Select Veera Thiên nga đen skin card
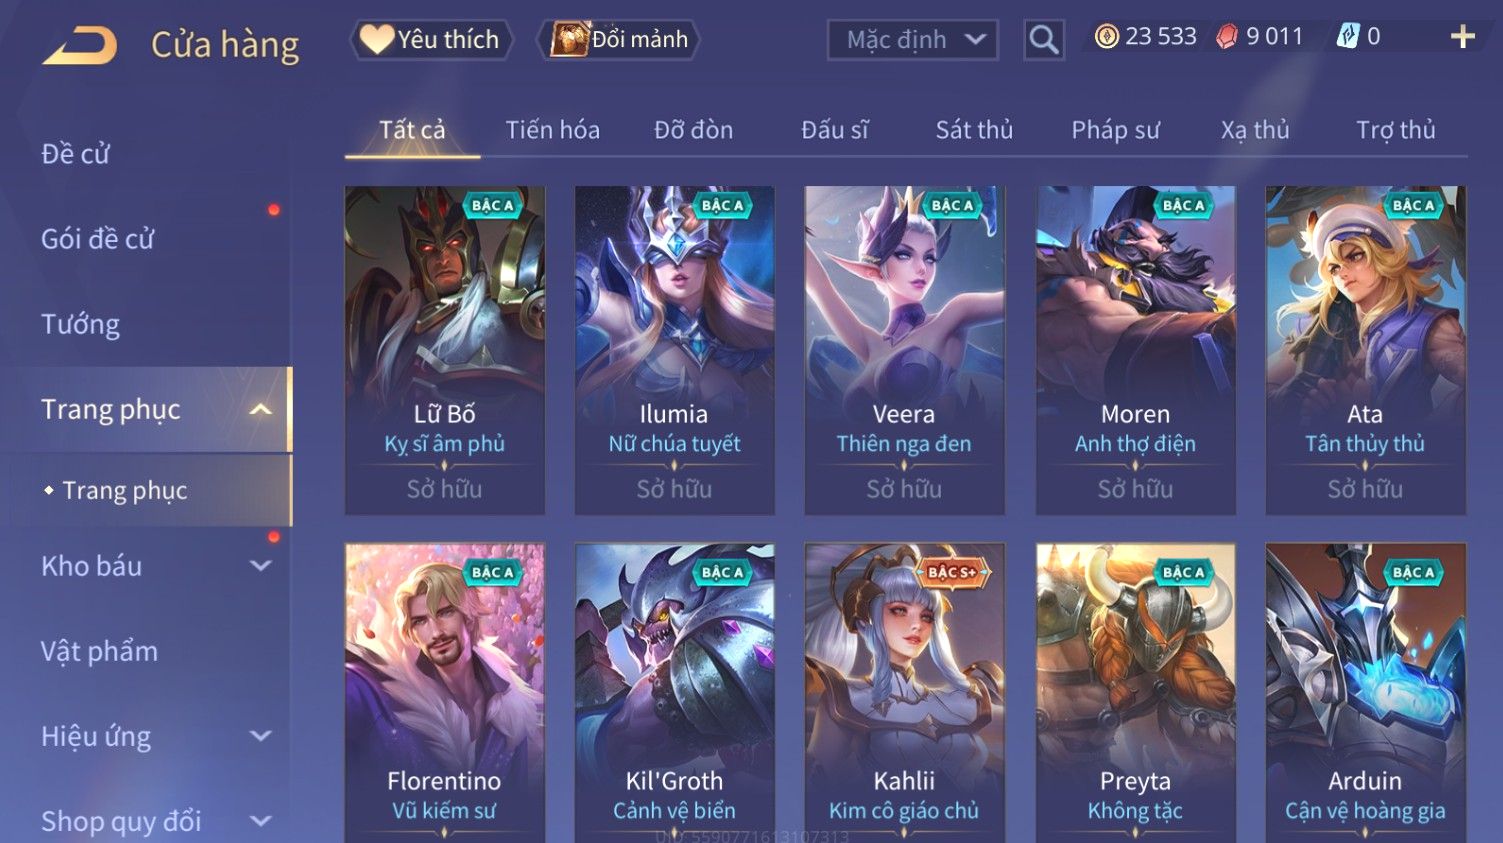The height and width of the screenshot is (843, 1503). (x=904, y=350)
